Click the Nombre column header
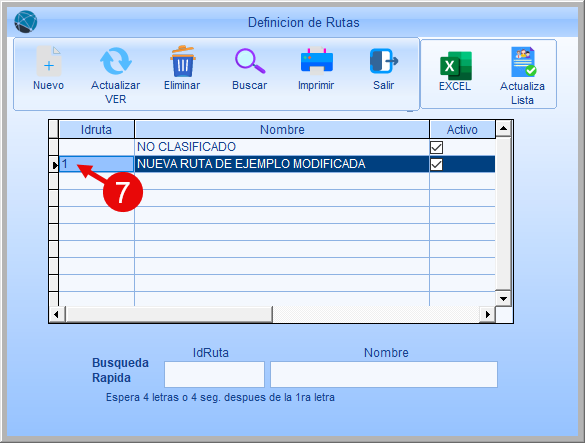Viewport: 585px width, 443px height. point(282,130)
